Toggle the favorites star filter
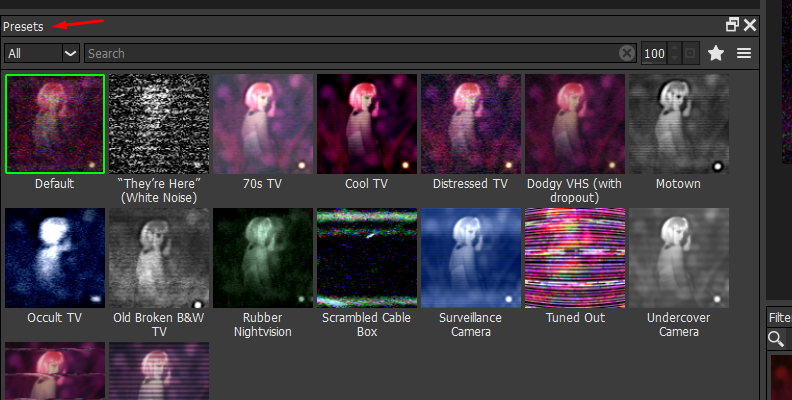Viewport: 792px width, 400px height. click(716, 53)
